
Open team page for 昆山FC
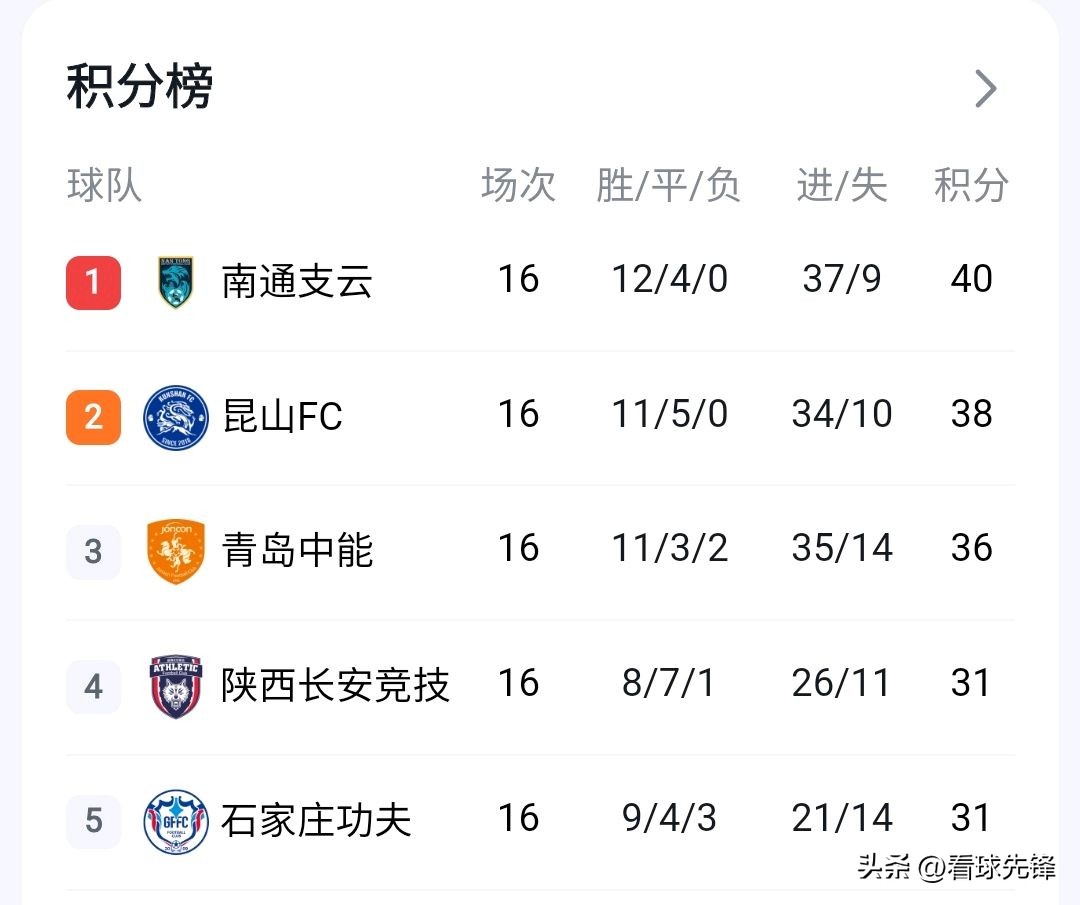pyautogui.click(x=281, y=415)
